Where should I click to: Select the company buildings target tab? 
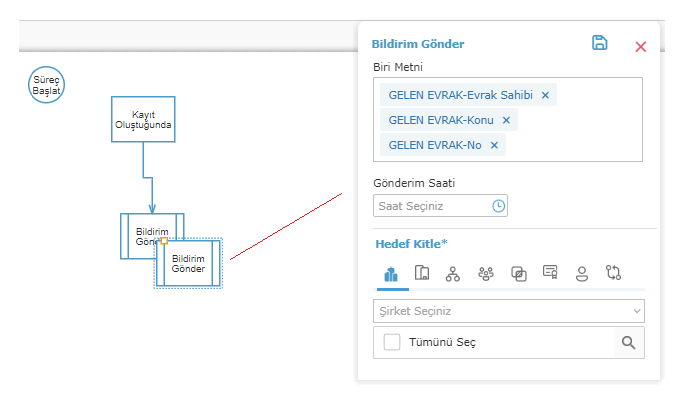point(389,273)
